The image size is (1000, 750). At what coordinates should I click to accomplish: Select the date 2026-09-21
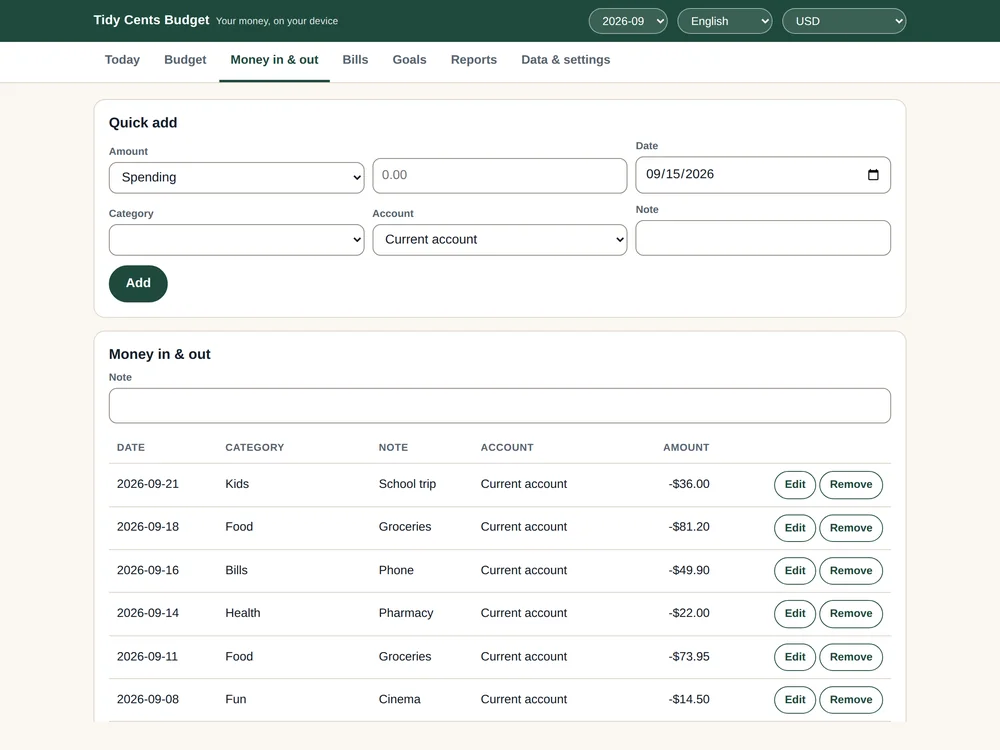click(148, 484)
